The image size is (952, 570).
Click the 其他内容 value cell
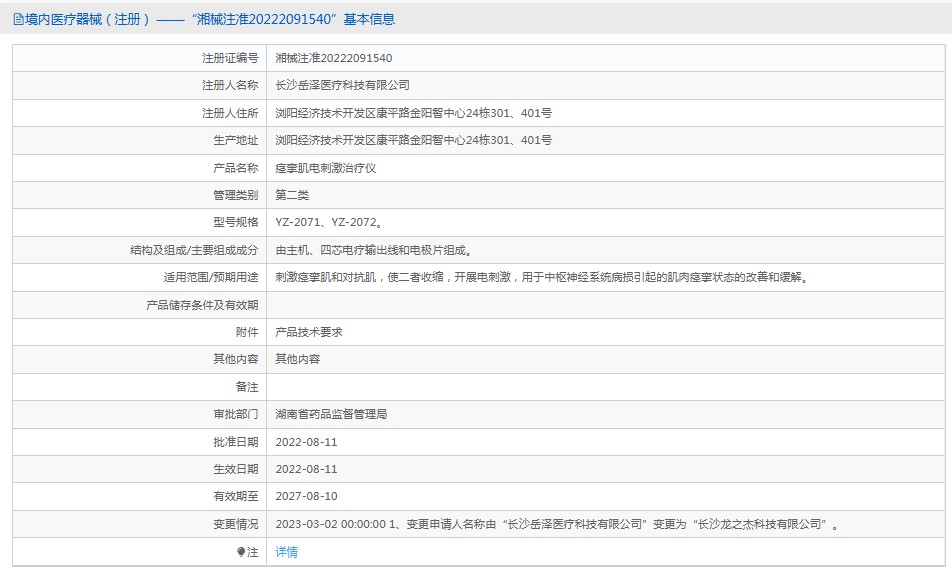click(298, 359)
